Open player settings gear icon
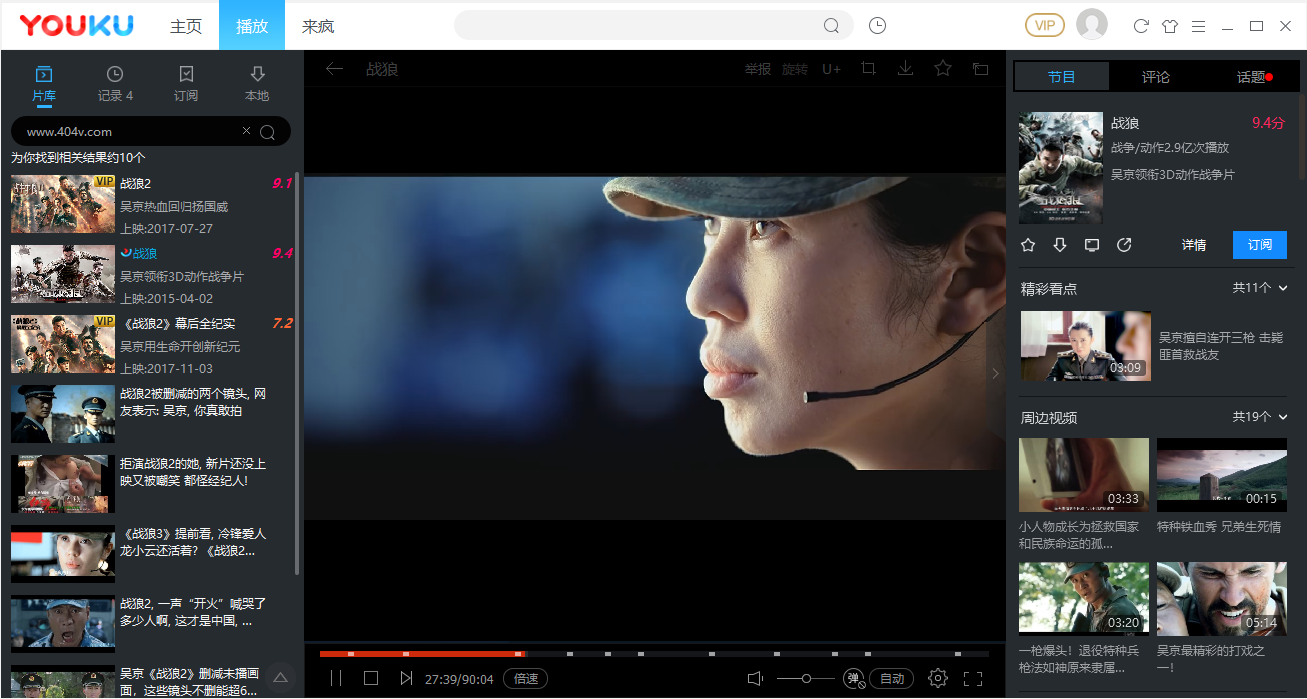Screen dimensions: 1307x699 pos(937,679)
